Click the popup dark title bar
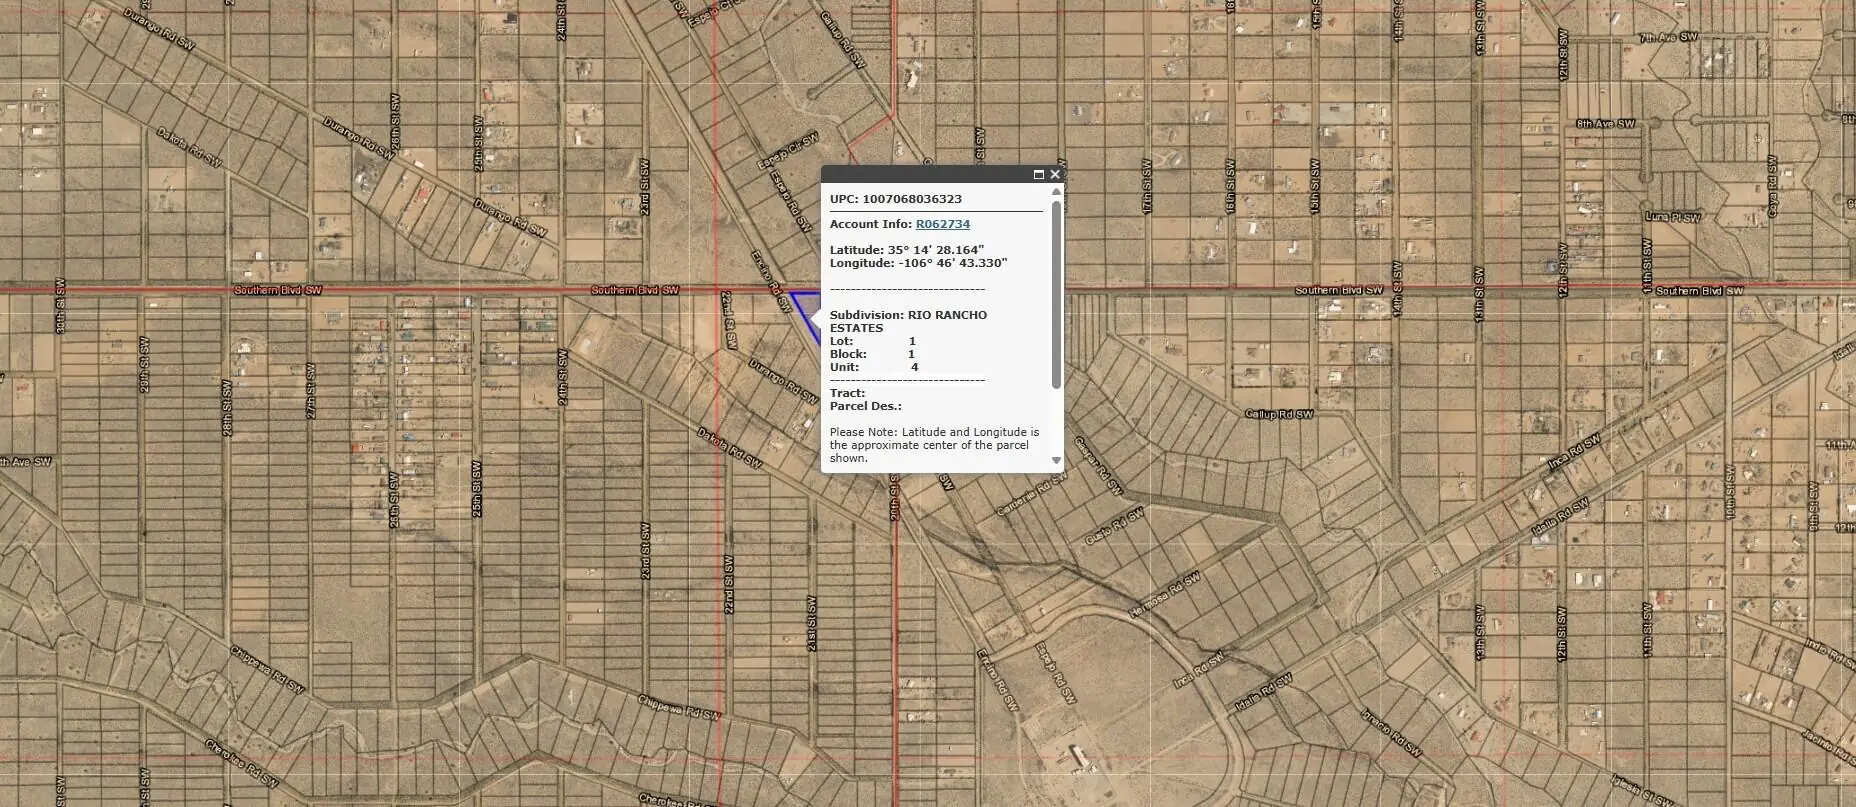Screen dimensions: 1856x807 pyautogui.click(x=920, y=174)
